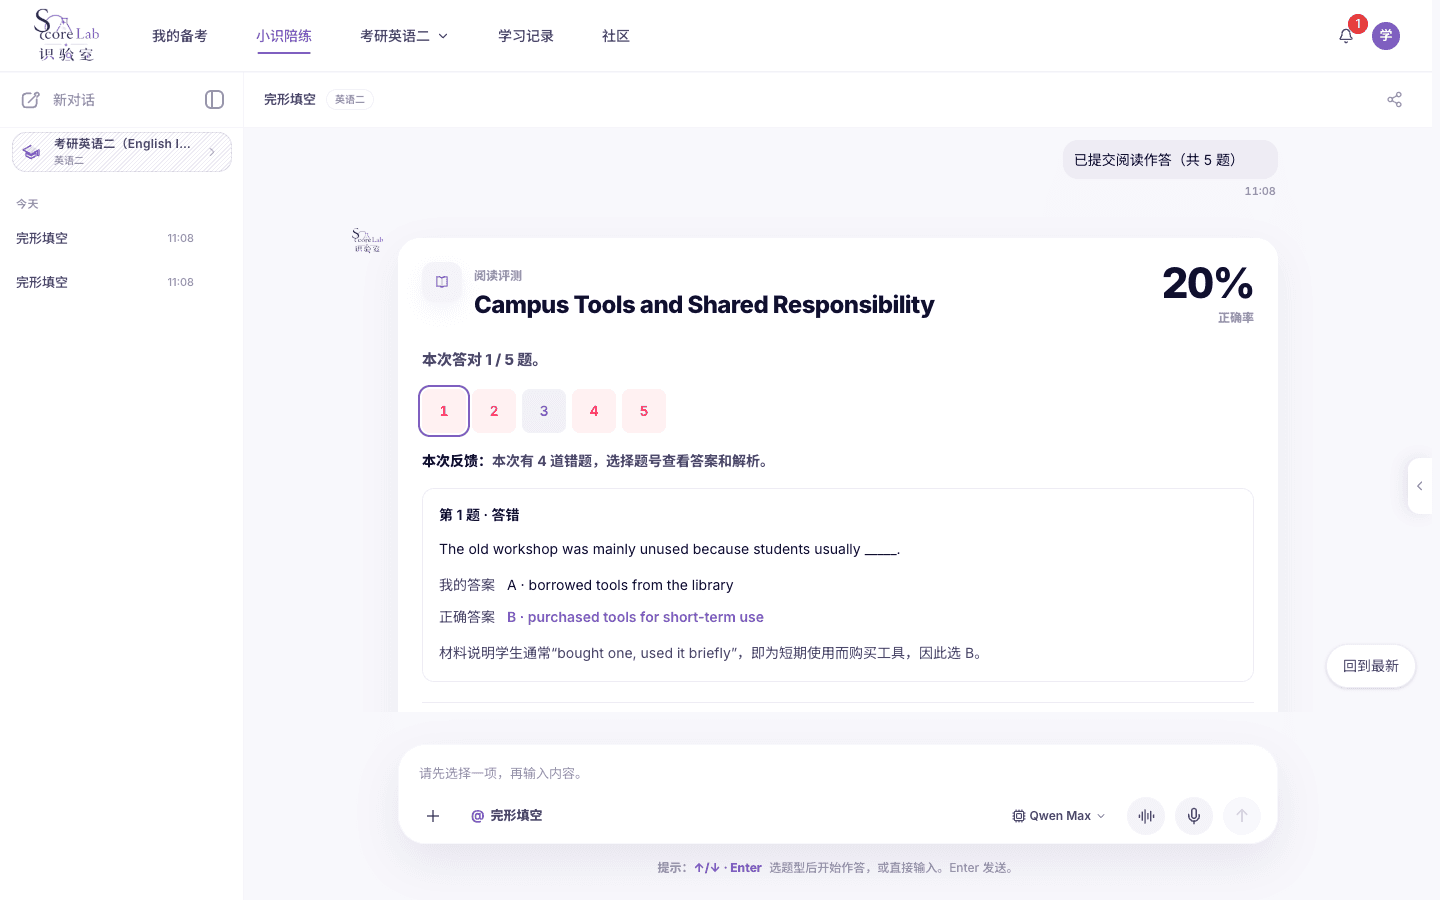Click my answer 'borrowed tools from the library'
Screen dimensions: 1440x900
[x=620, y=585]
